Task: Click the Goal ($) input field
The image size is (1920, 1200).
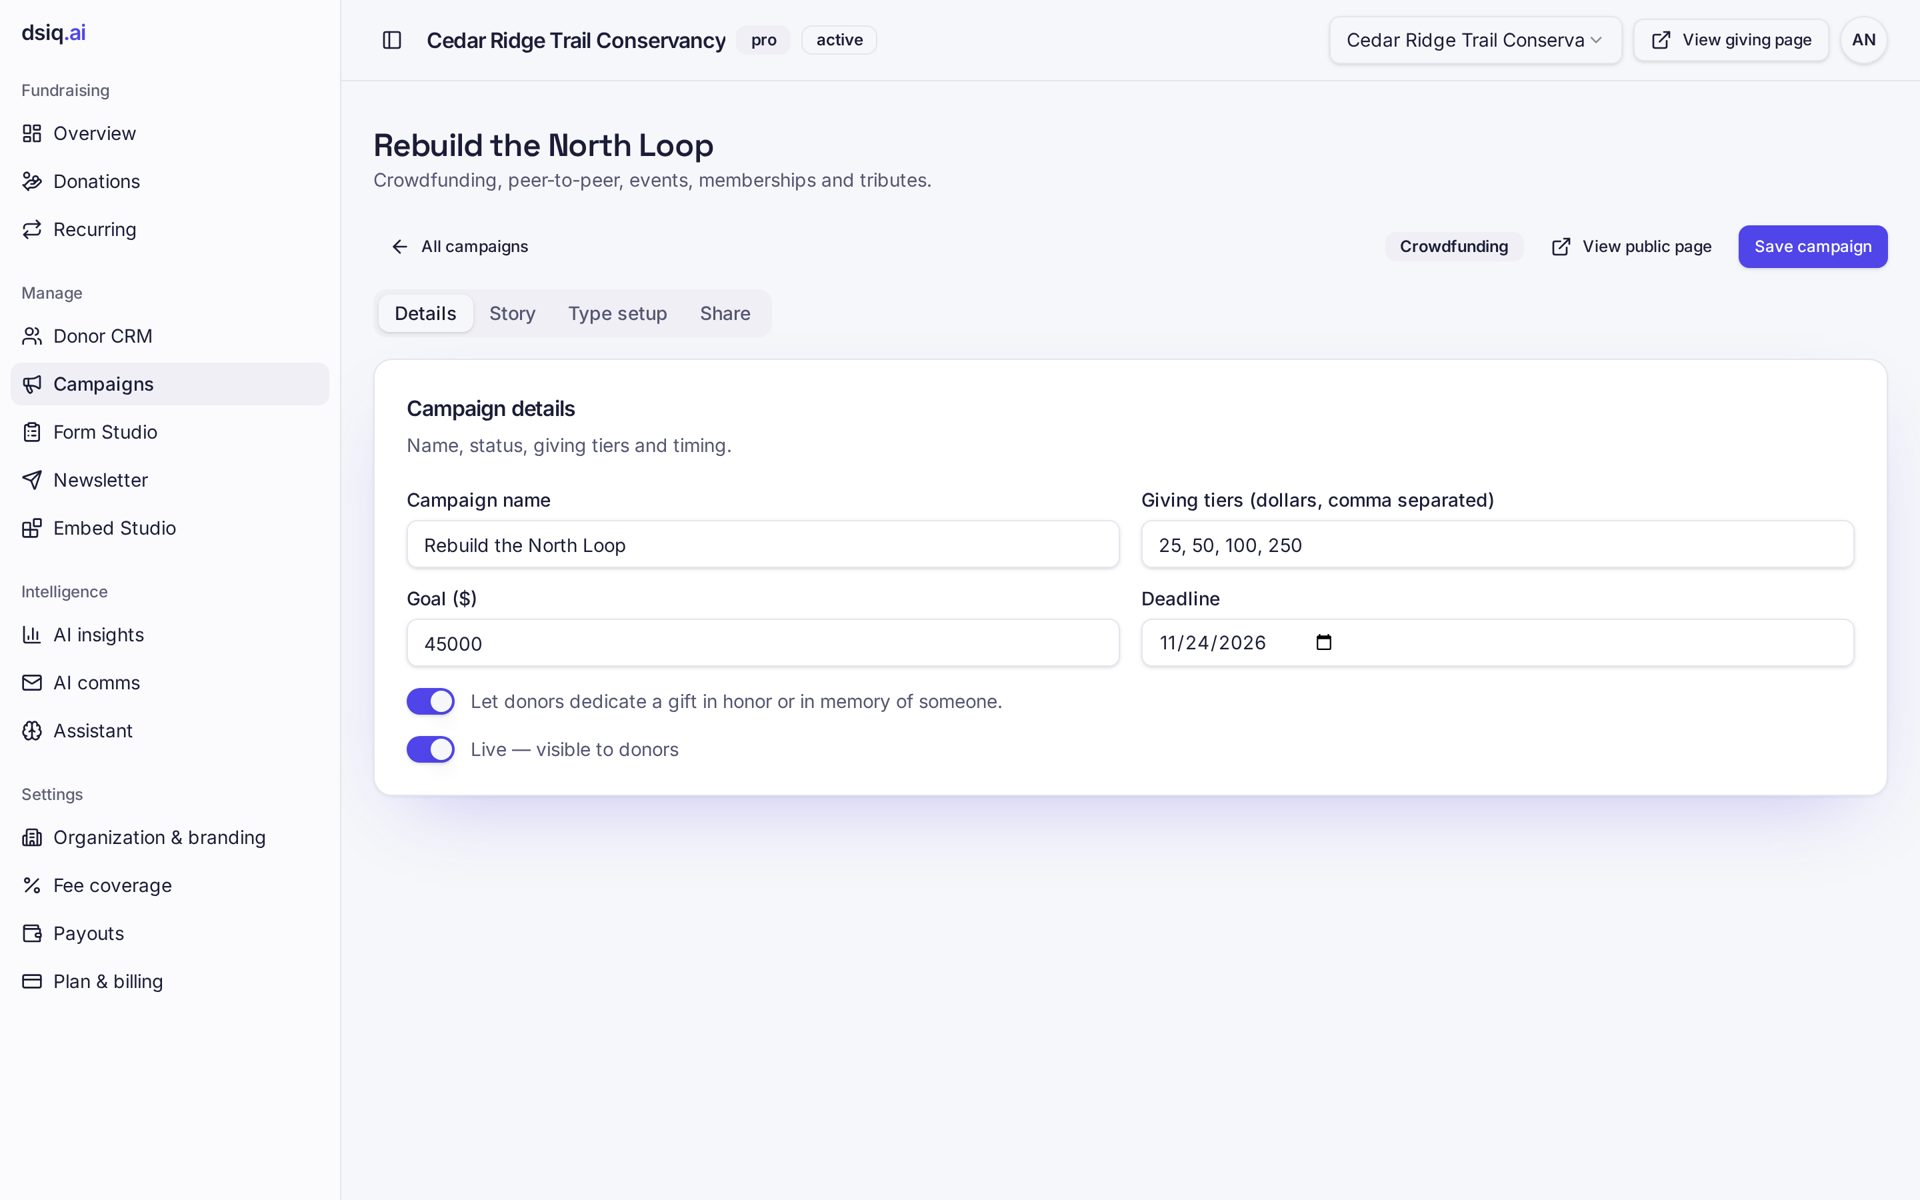Action: [763, 643]
